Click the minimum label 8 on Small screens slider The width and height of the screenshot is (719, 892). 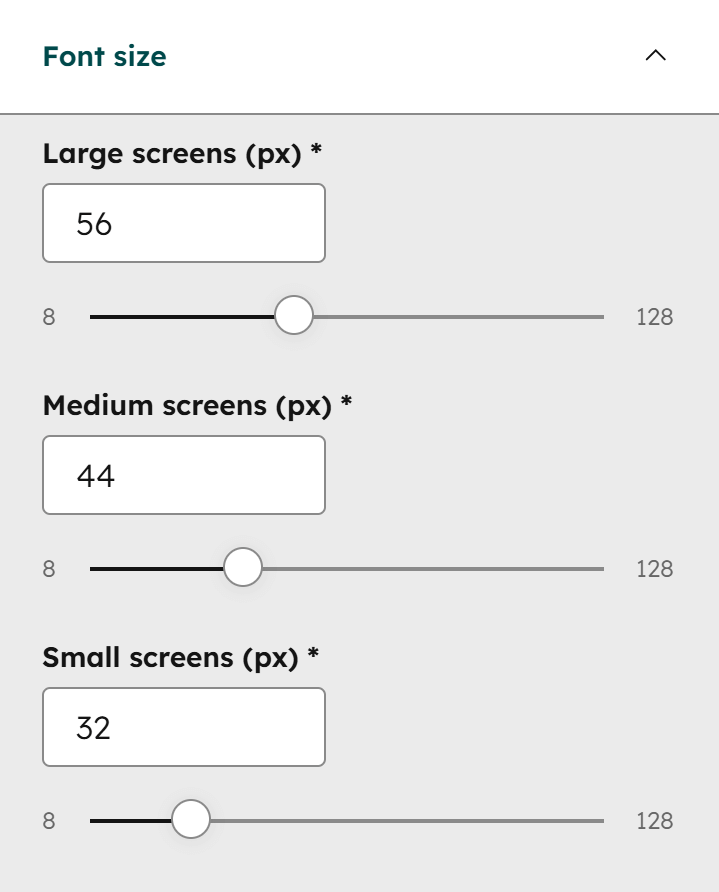click(x=49, y=820)
